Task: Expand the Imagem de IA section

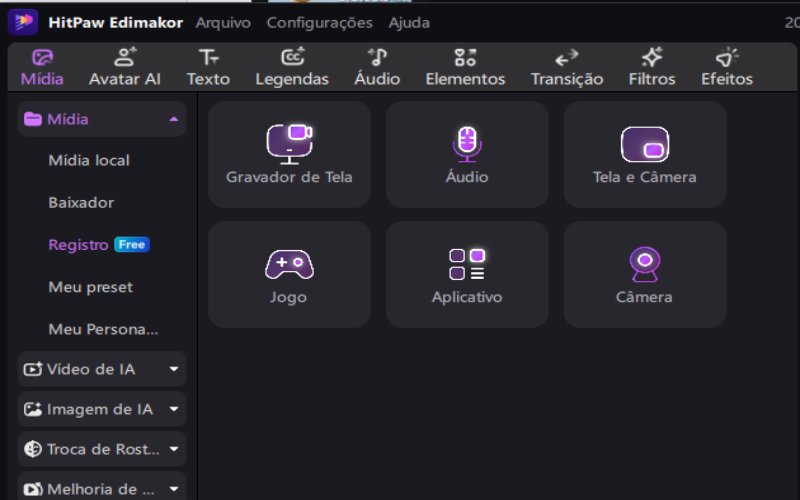Action: [102, 409]
